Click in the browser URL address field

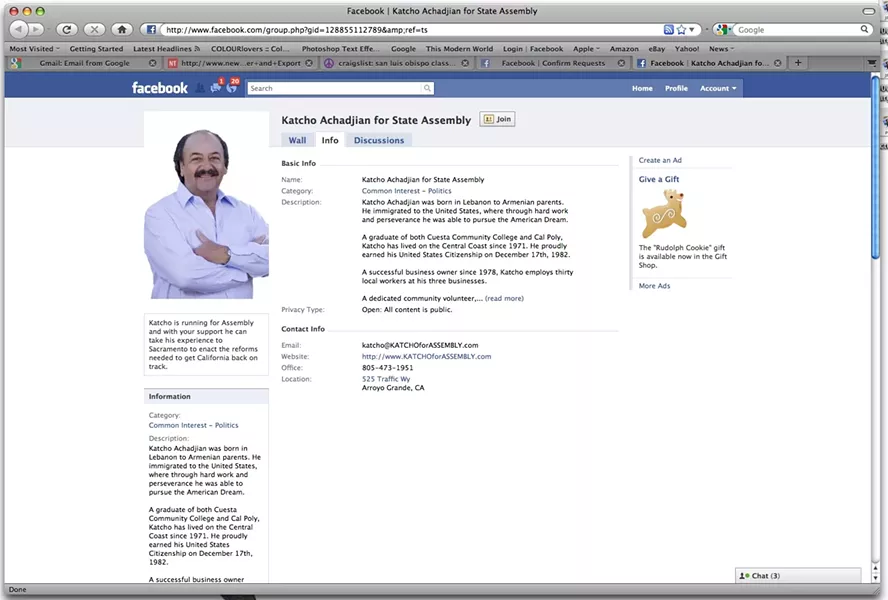tap(412, 29)
